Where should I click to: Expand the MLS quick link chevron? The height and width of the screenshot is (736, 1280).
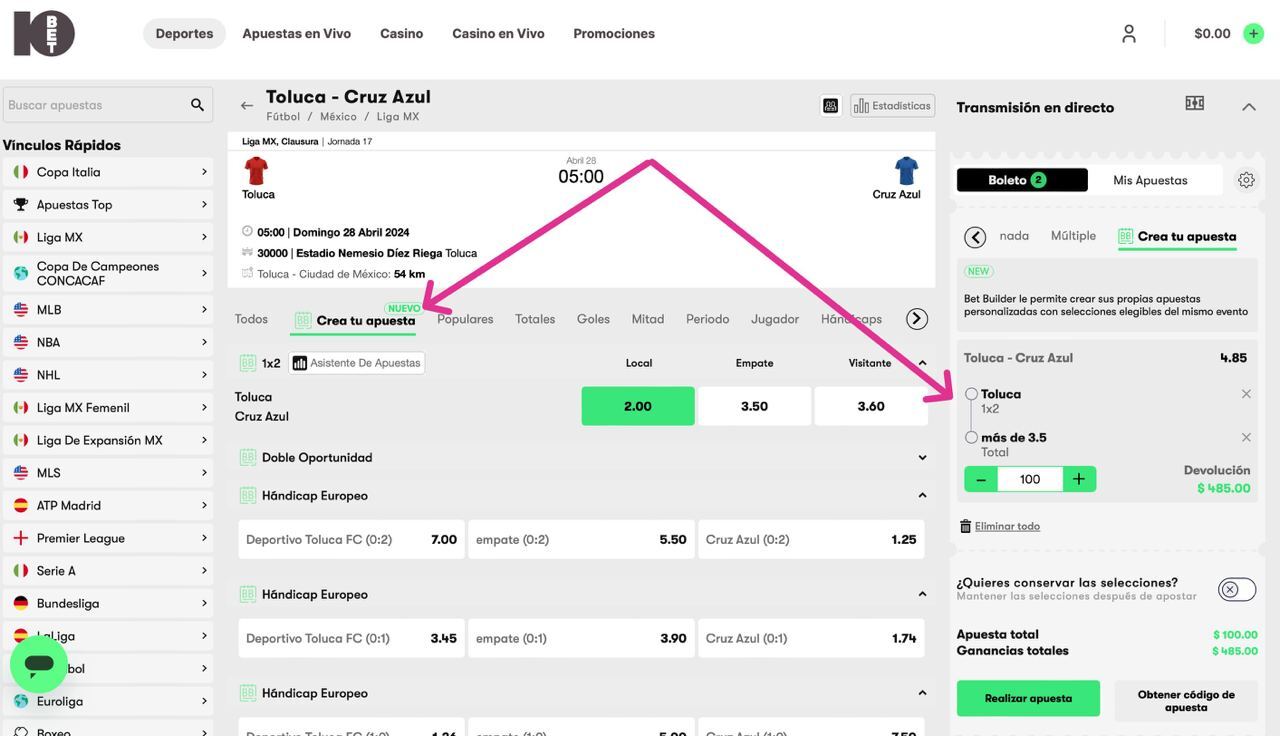[x=204, y=473]
